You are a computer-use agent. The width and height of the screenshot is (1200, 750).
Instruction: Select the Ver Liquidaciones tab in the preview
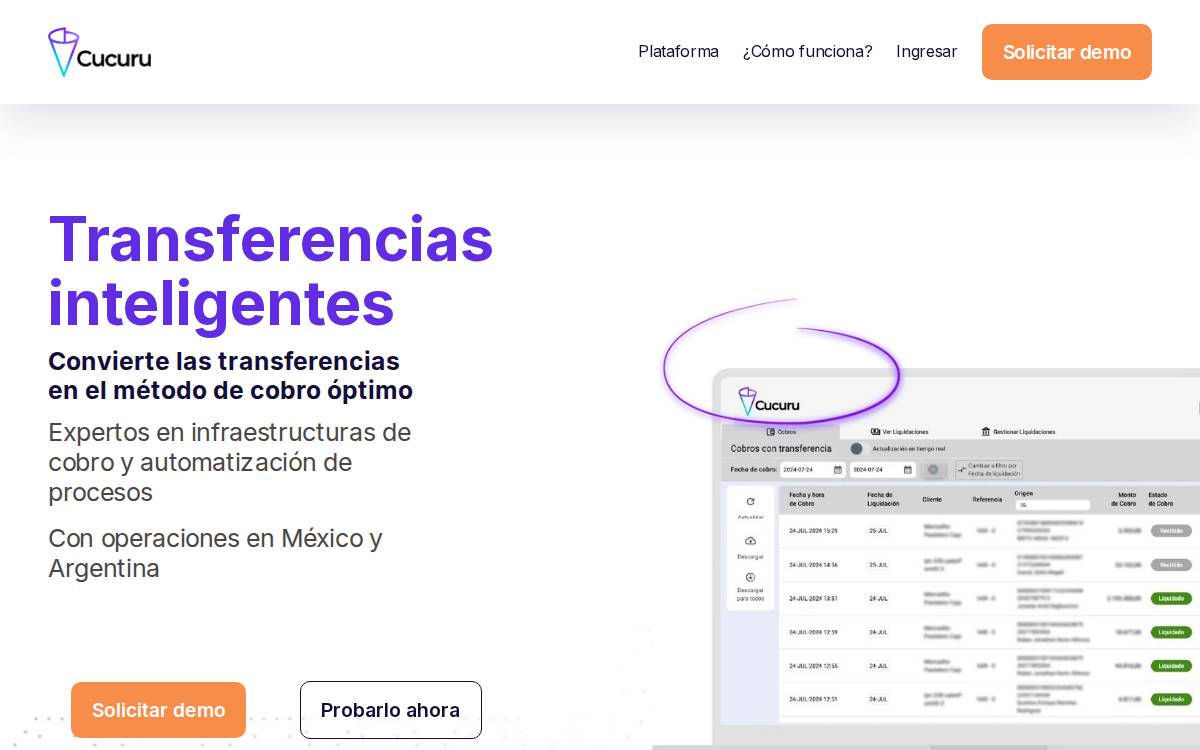[x=899, y=432]
